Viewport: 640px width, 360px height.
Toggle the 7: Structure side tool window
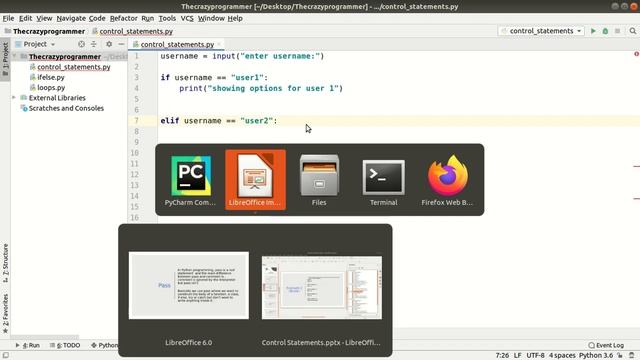click(x=5, y=263)
